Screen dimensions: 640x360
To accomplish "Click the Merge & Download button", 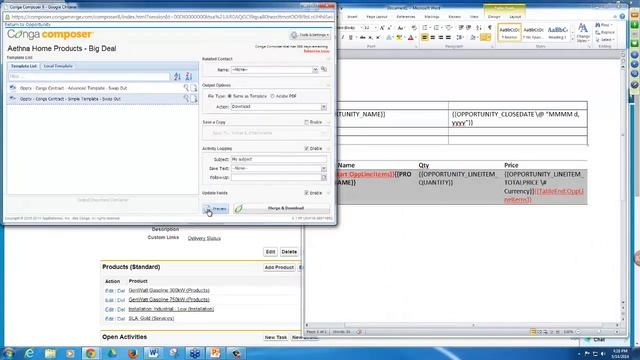I will click(281, 208).
